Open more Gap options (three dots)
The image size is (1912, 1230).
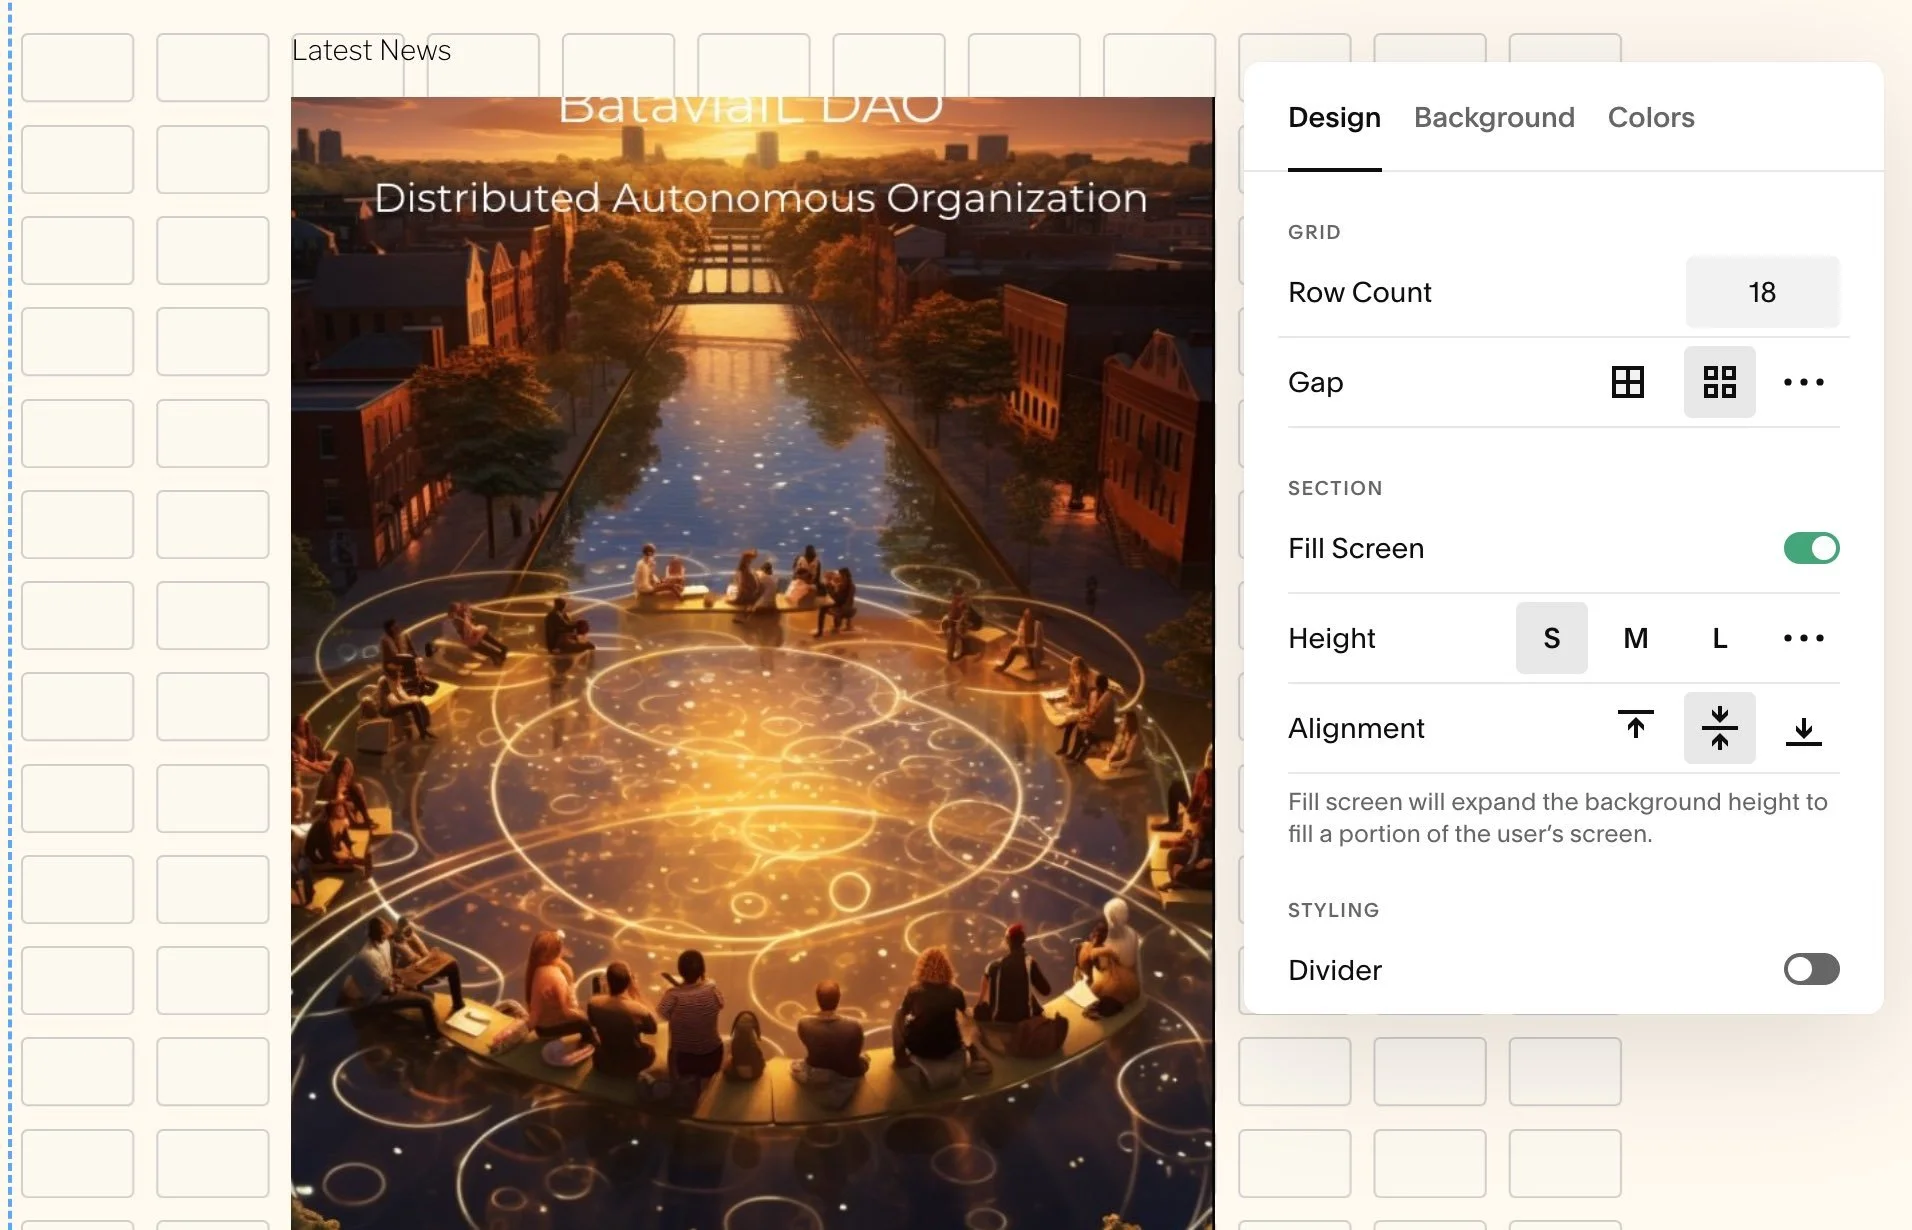(1803, 382)
